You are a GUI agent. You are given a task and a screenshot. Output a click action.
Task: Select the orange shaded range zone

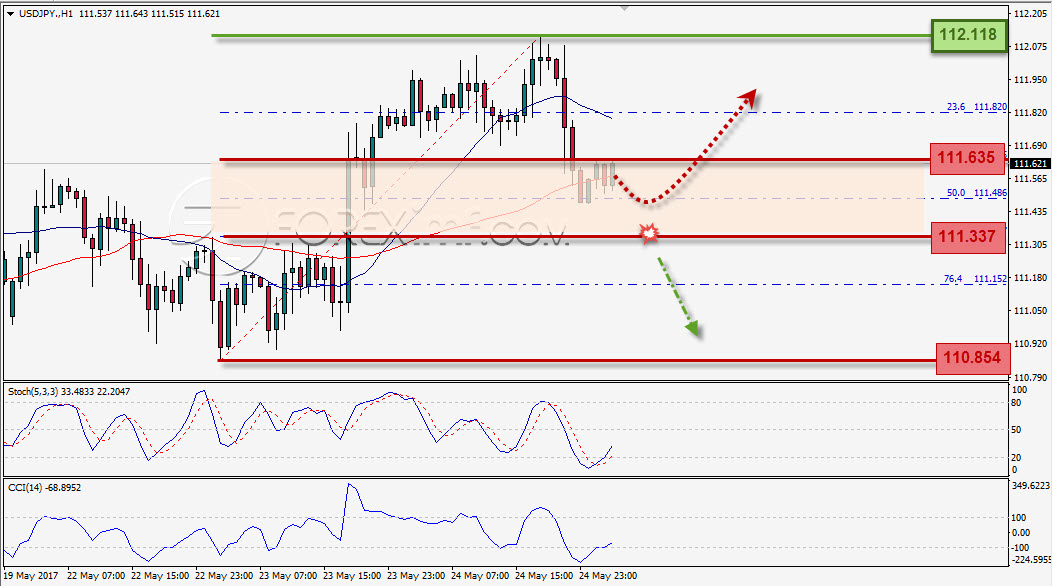pos(567,198)
